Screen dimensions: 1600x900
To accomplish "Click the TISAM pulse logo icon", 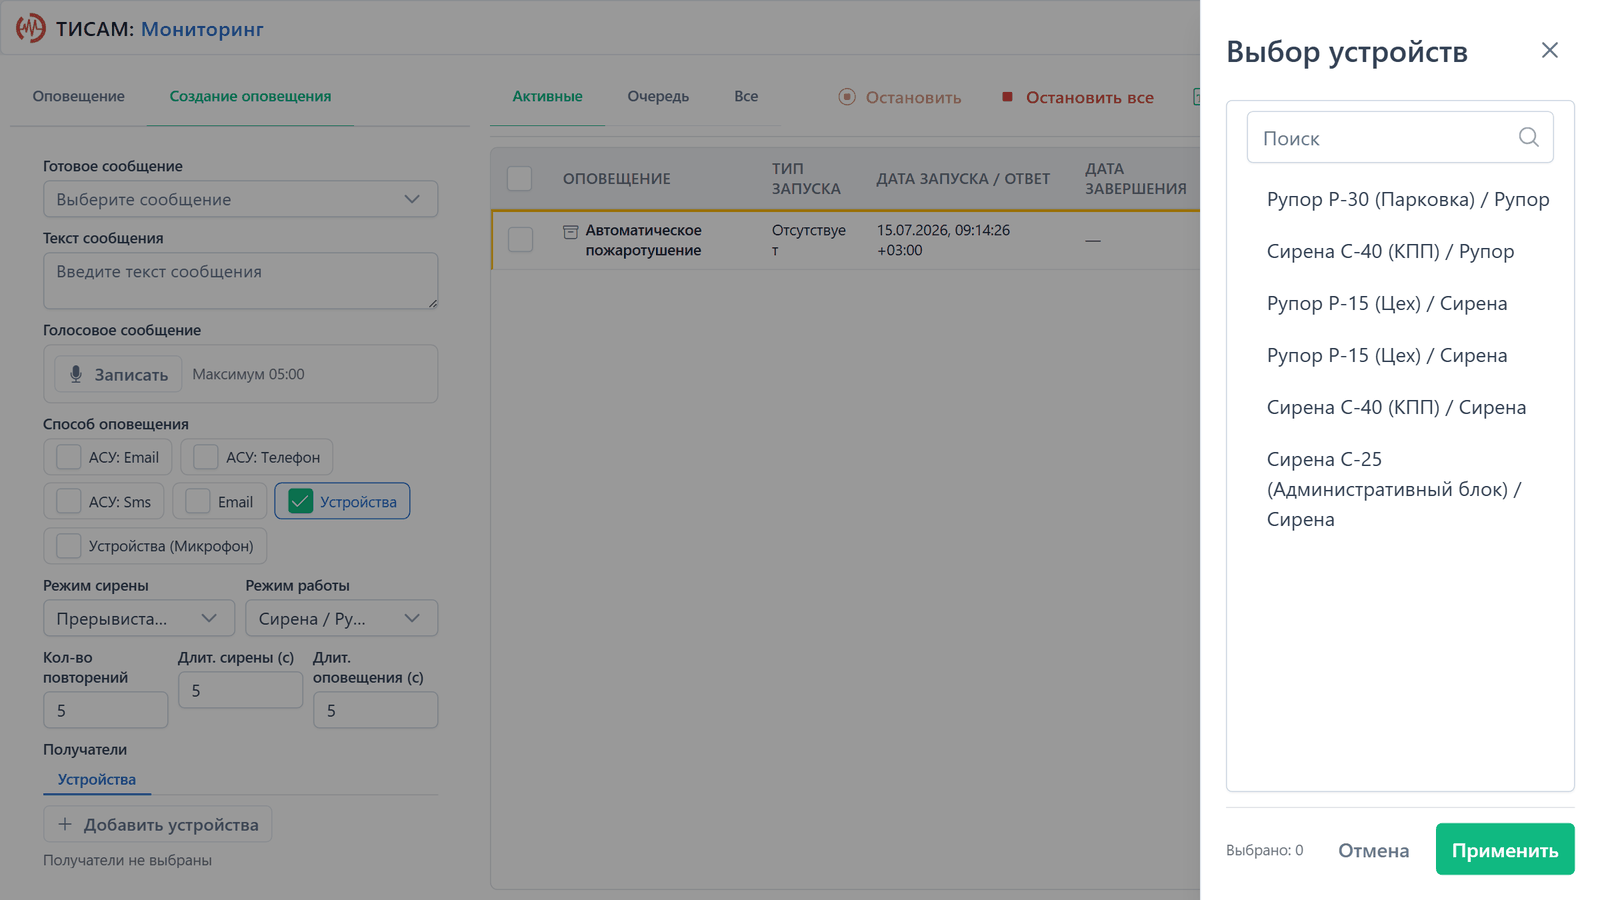I will click(30, 28).
